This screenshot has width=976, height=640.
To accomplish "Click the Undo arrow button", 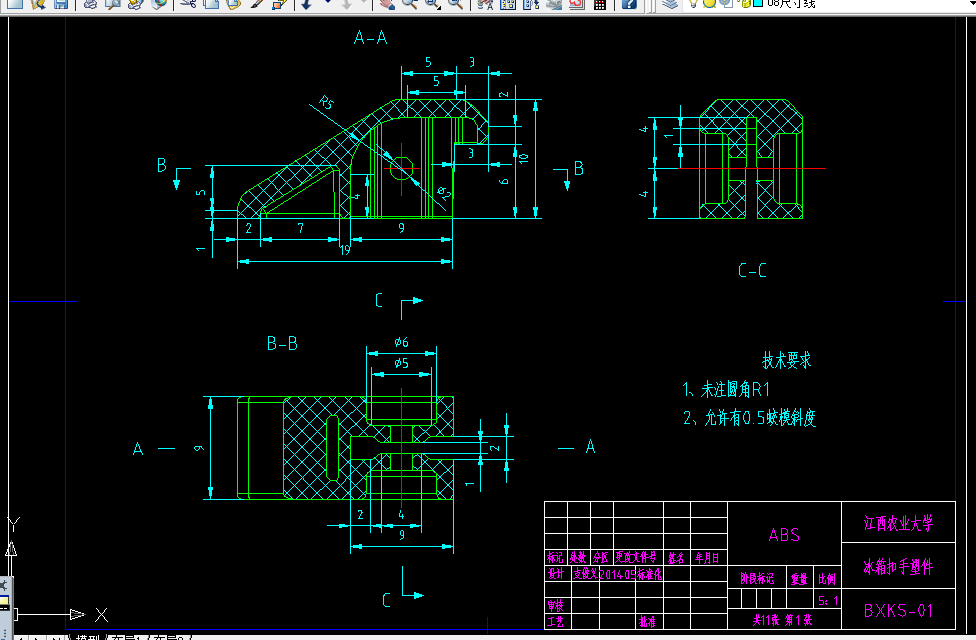I will point(306,6).
